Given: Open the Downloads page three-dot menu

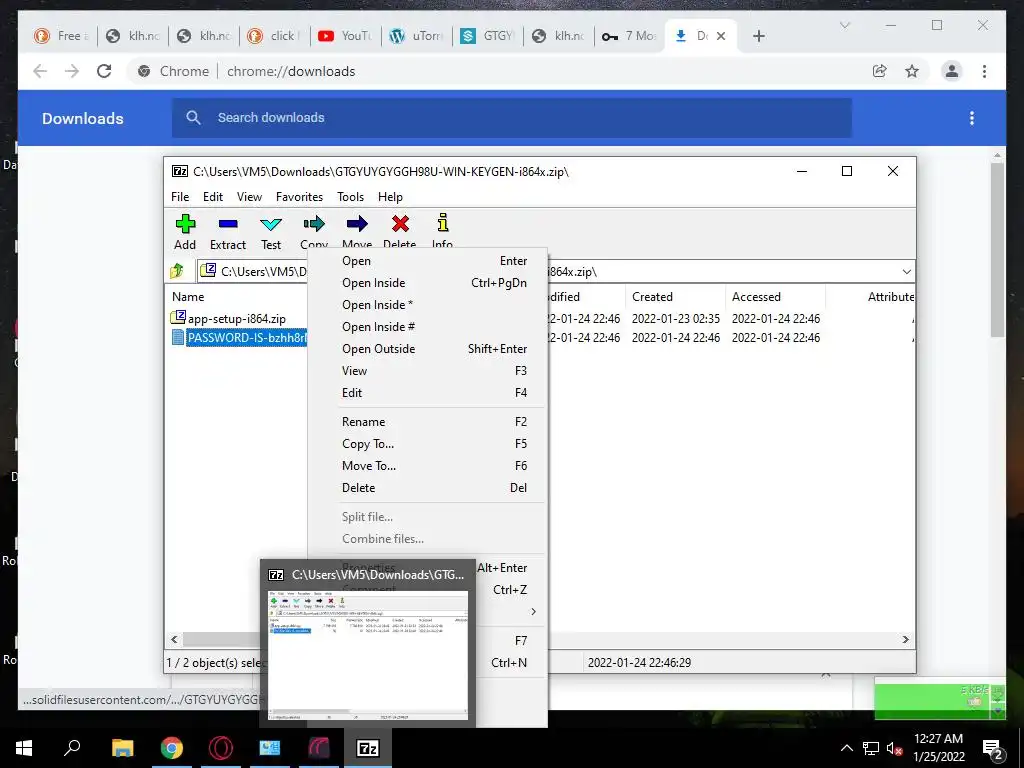Looking at the screenshot, I should (x=972, y=118).
